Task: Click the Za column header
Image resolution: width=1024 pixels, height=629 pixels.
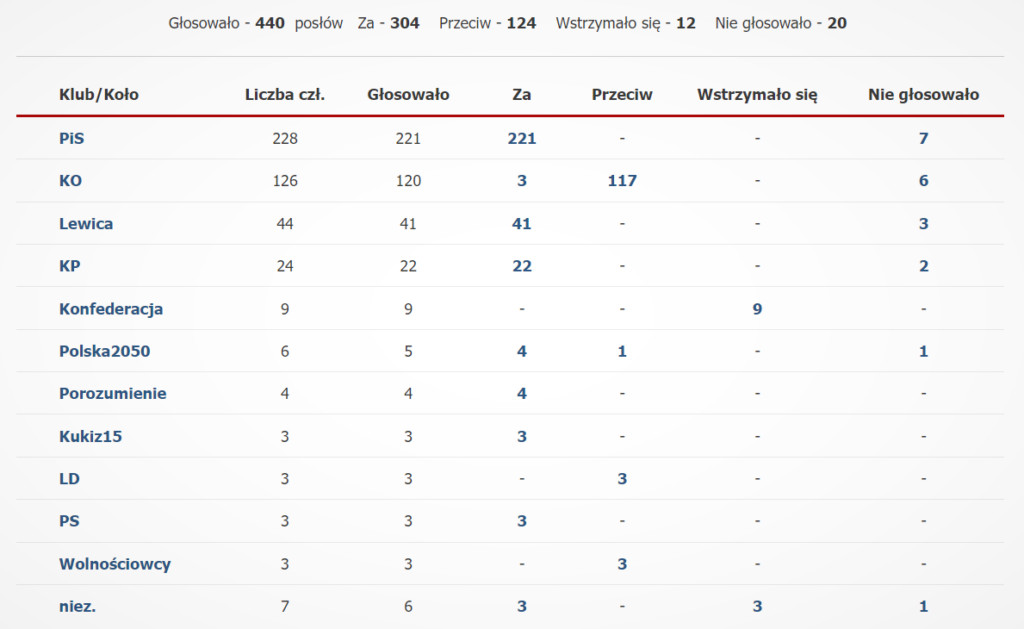Action: point(521,95)
